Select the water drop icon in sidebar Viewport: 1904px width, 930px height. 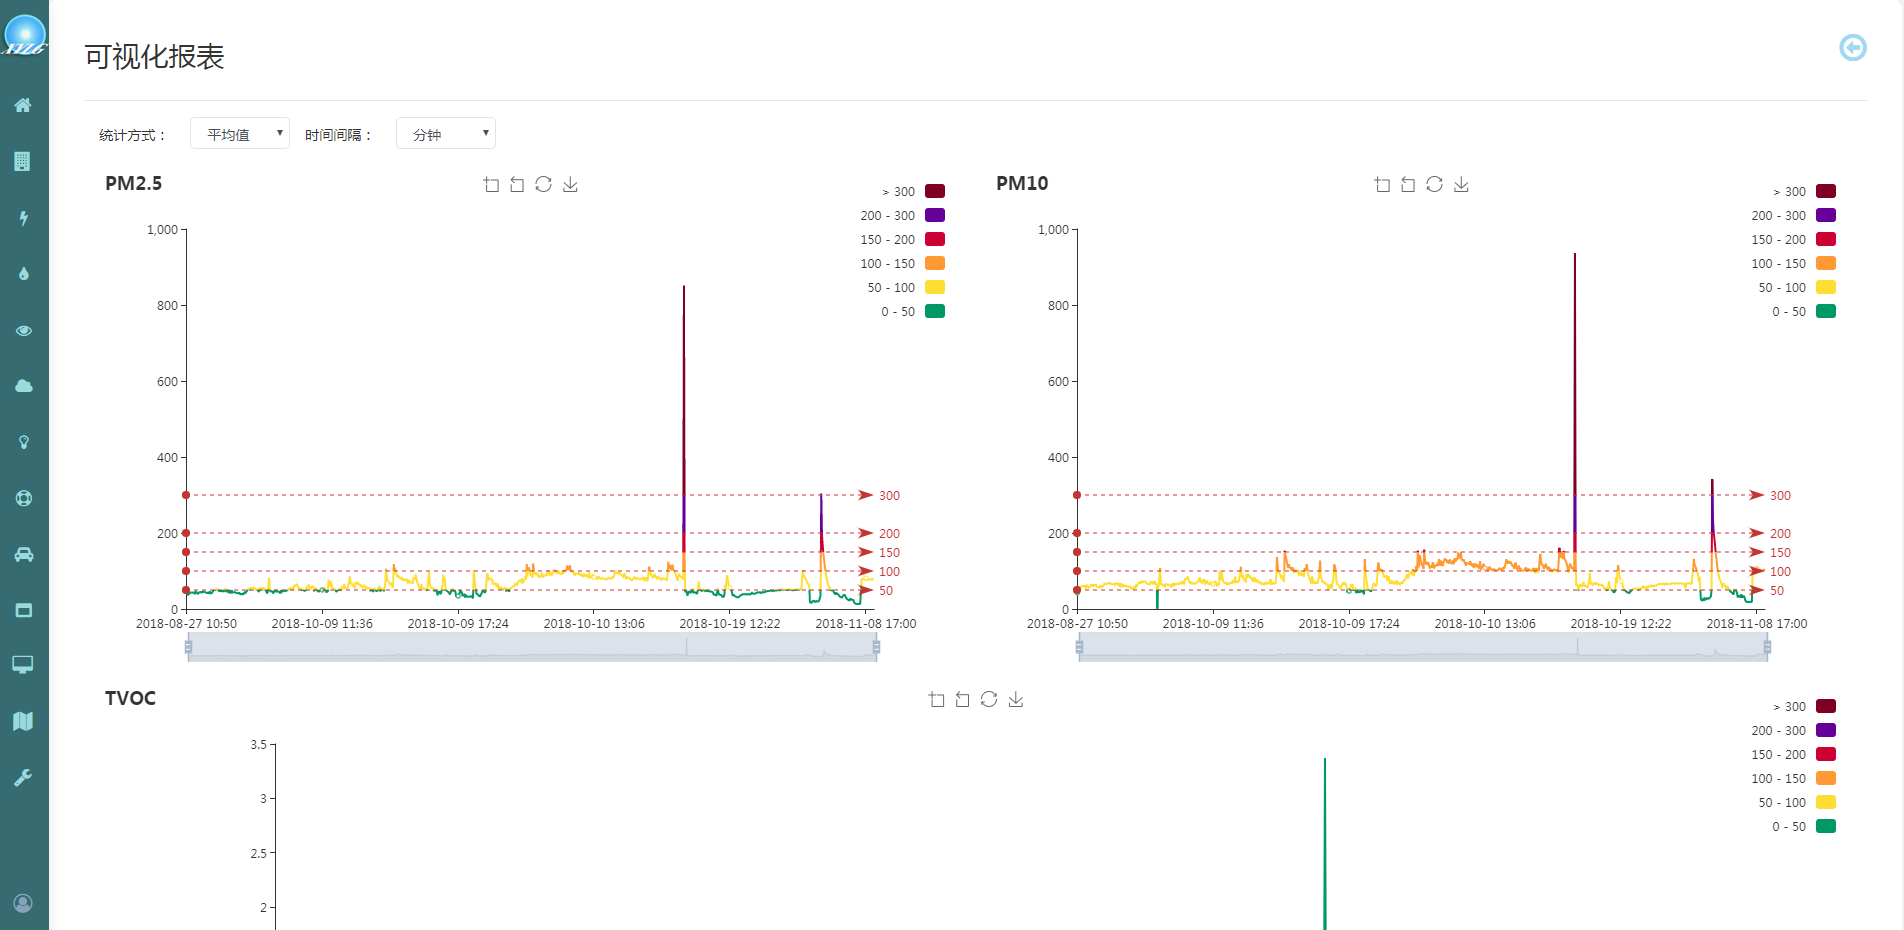coord(23,274)
